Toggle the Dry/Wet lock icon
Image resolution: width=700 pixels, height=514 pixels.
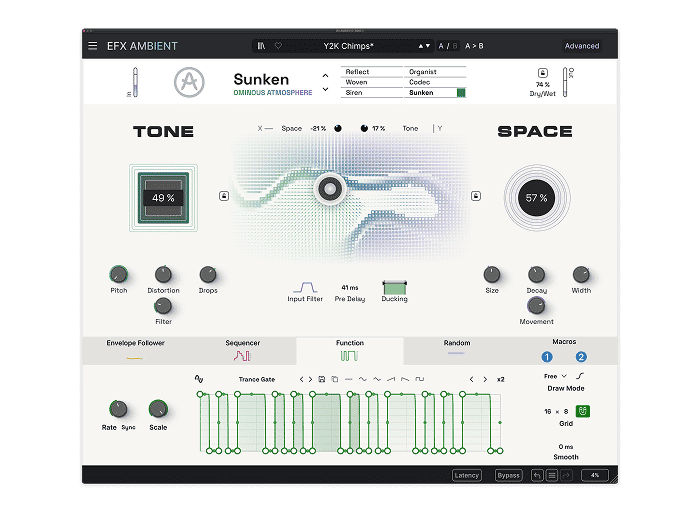click(542, 73)
